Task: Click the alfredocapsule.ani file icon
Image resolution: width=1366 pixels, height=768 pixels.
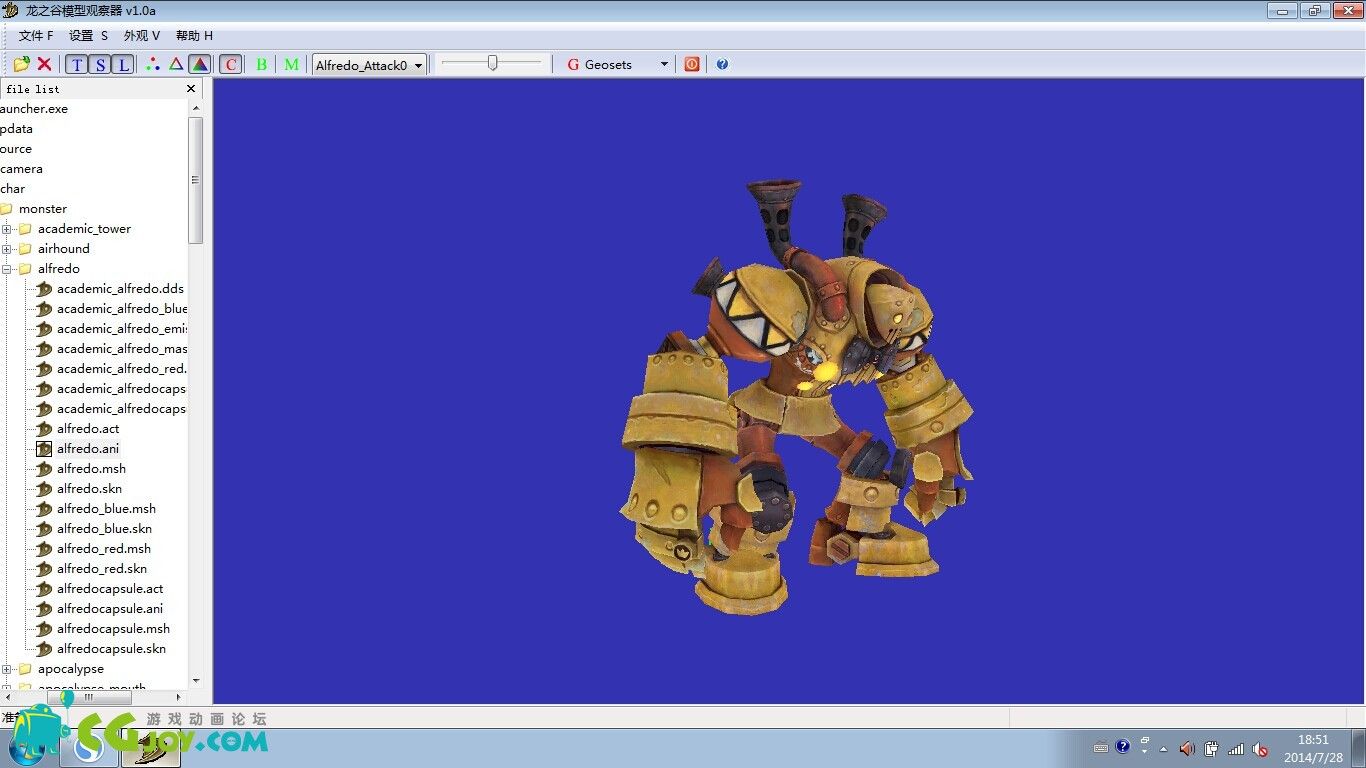Action: [44, 609]
